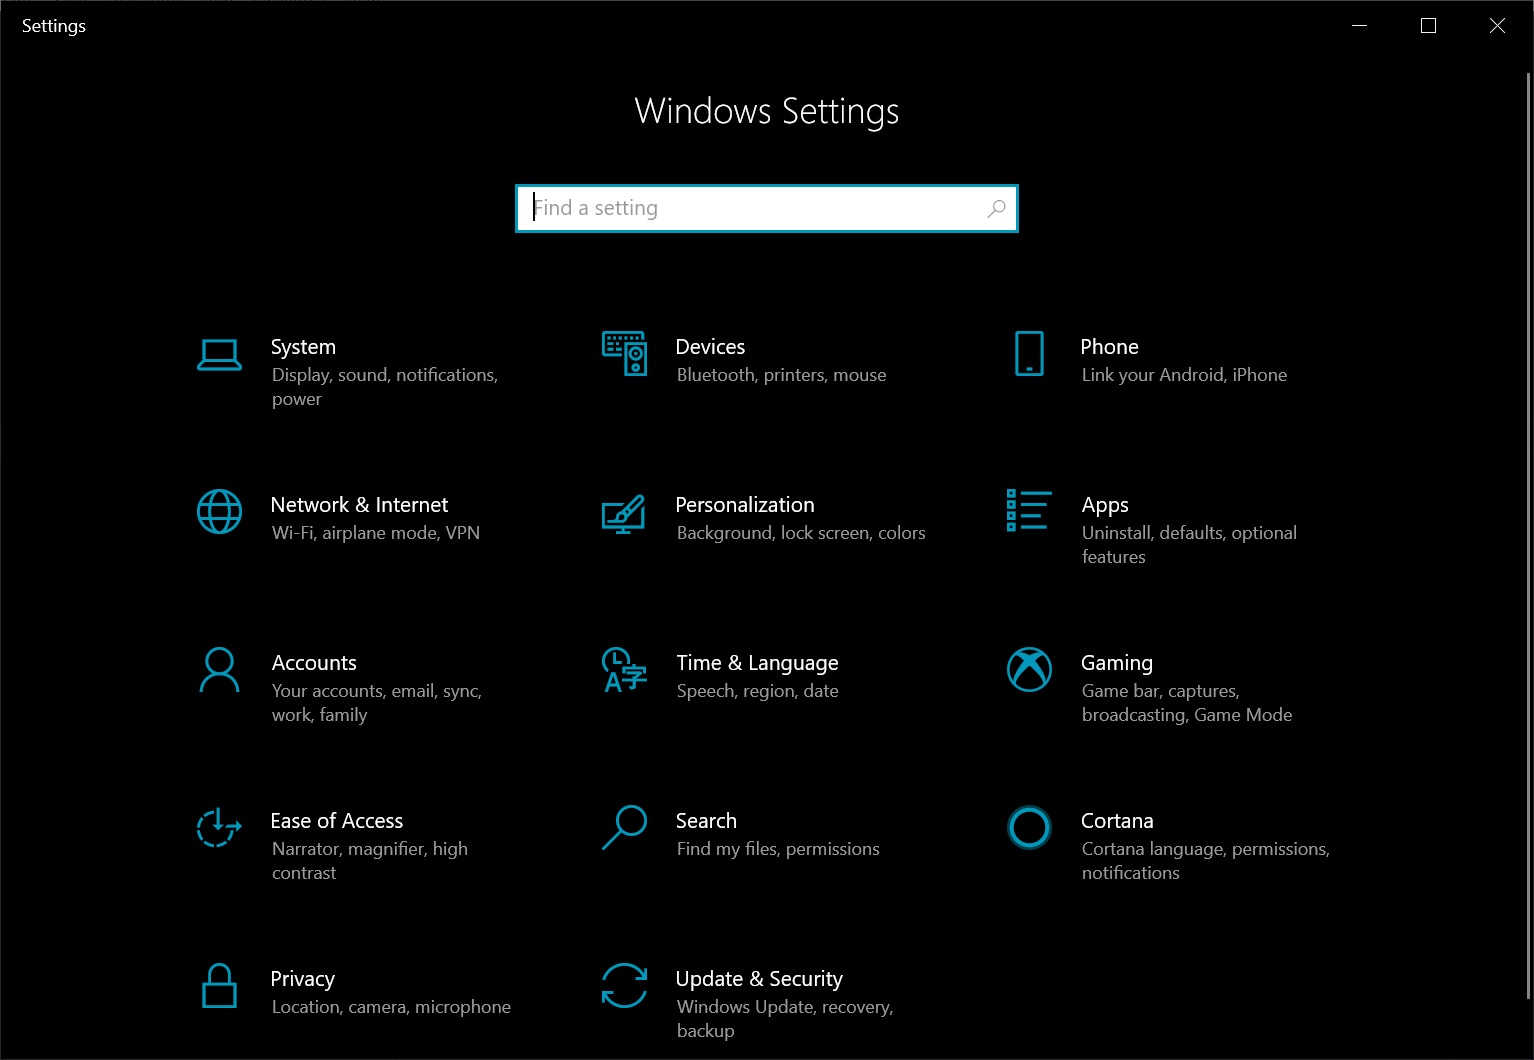Open the Gaming Xbox icon
This screenshot has height=1060, width=1534.
(x=1029, y=670)
